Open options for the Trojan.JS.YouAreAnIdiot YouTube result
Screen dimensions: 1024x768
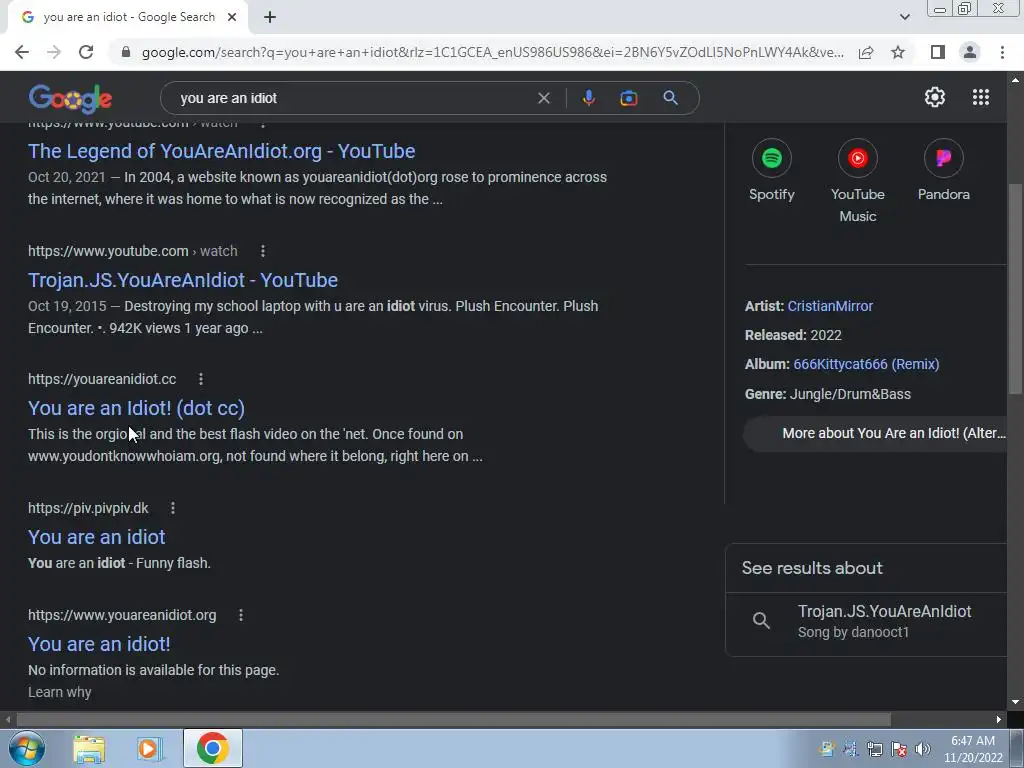point(263,251)
